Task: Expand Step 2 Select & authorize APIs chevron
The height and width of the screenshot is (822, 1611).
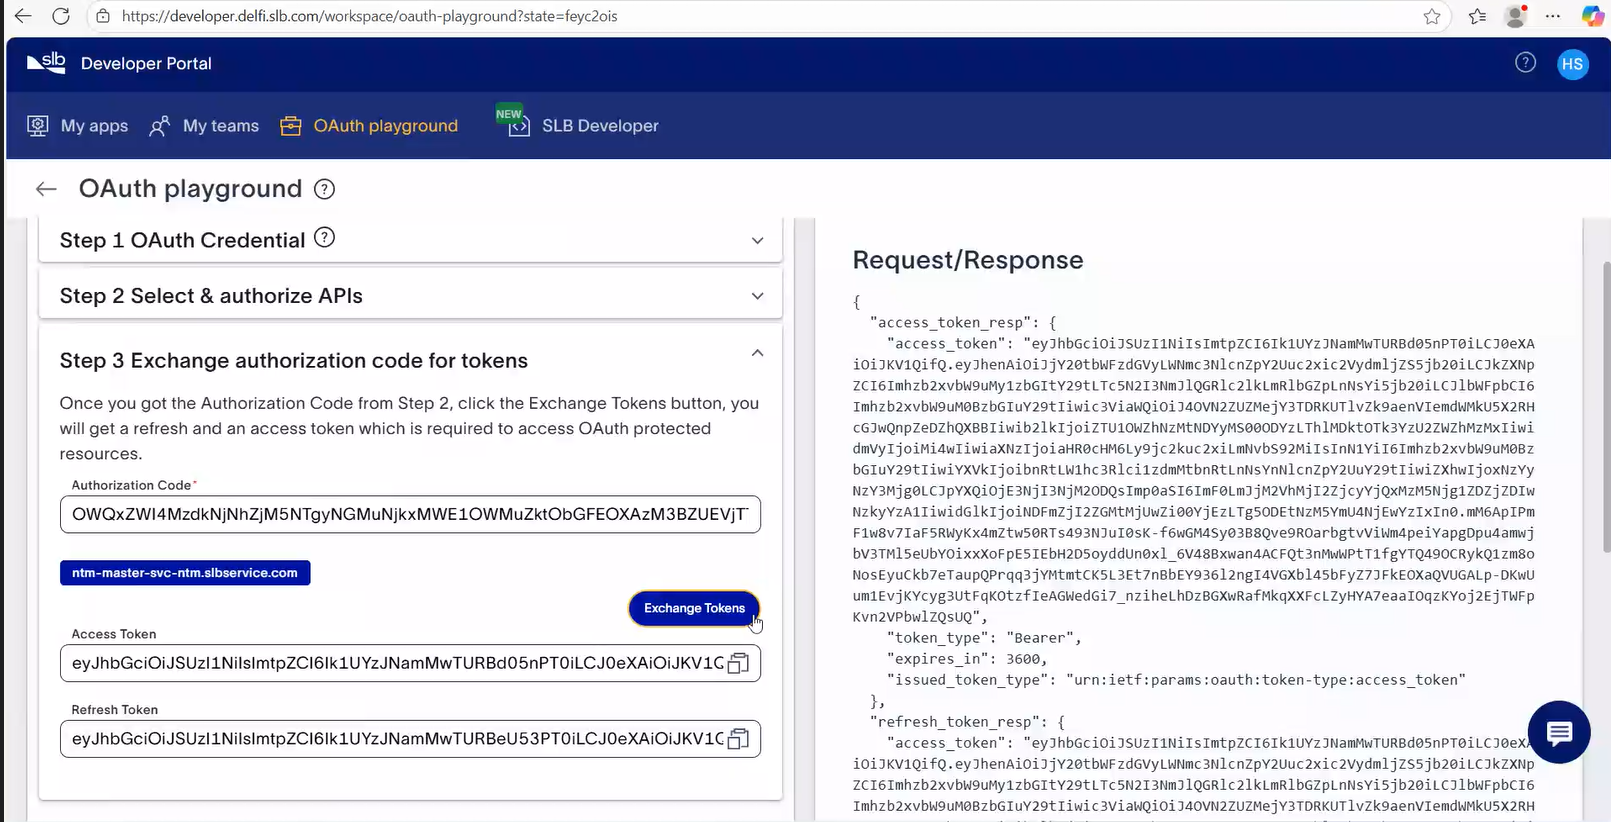Action: click(x=757, y=296)
